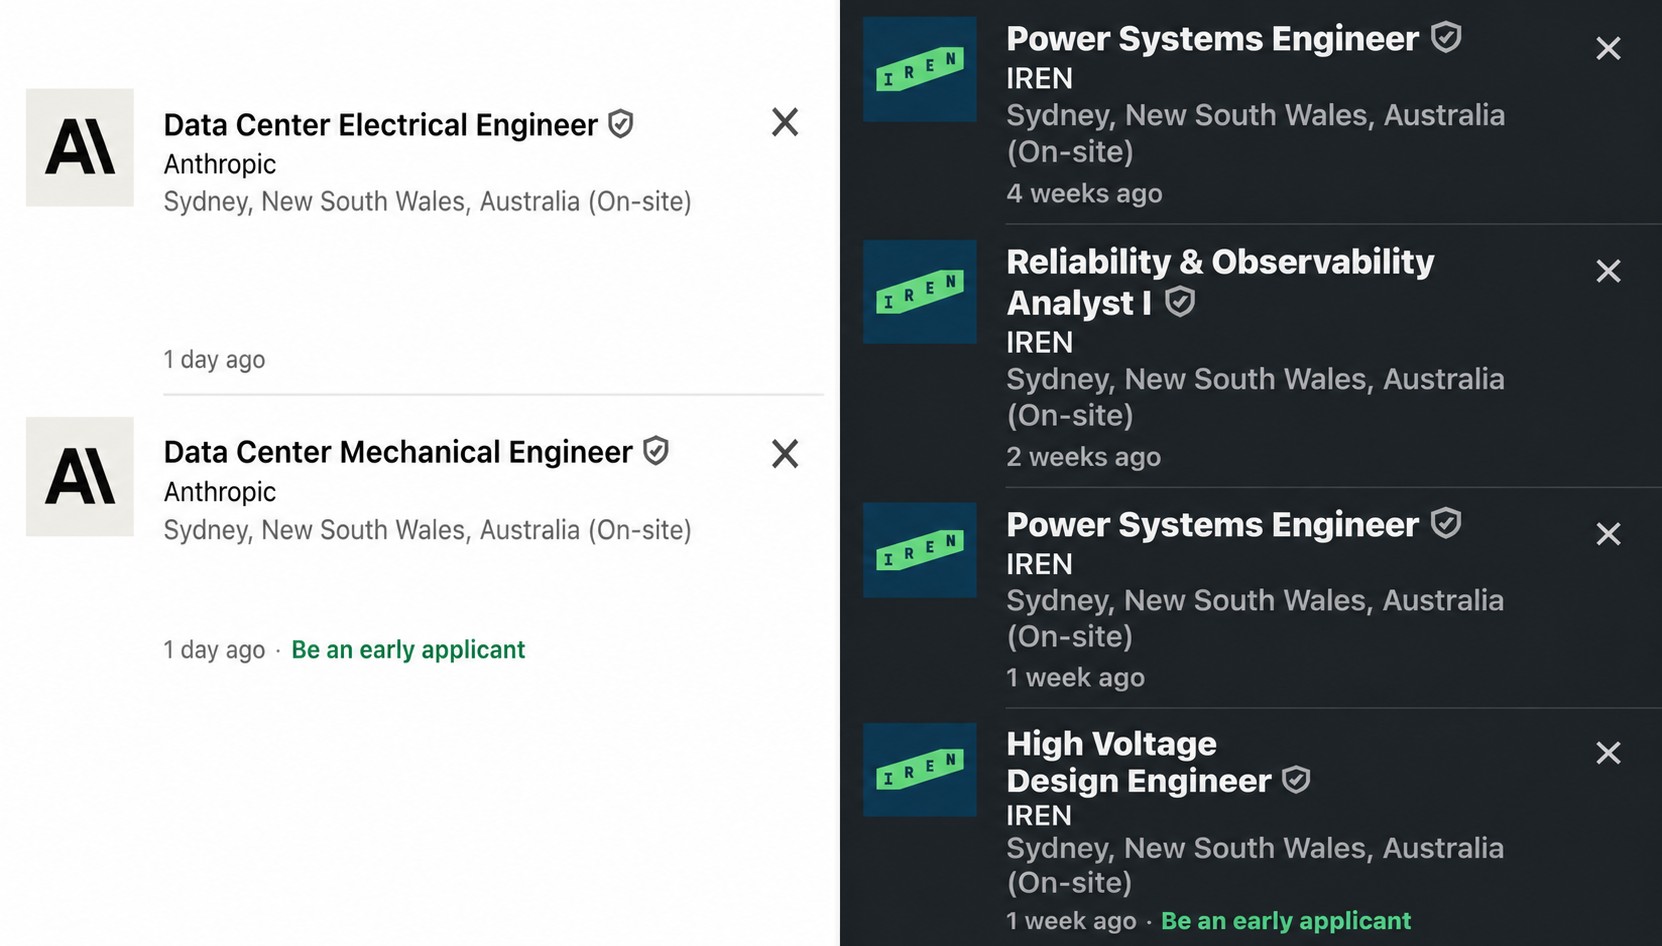Click the IREN logo beside the High Voltage Design Engineer job

click(920, 770)
